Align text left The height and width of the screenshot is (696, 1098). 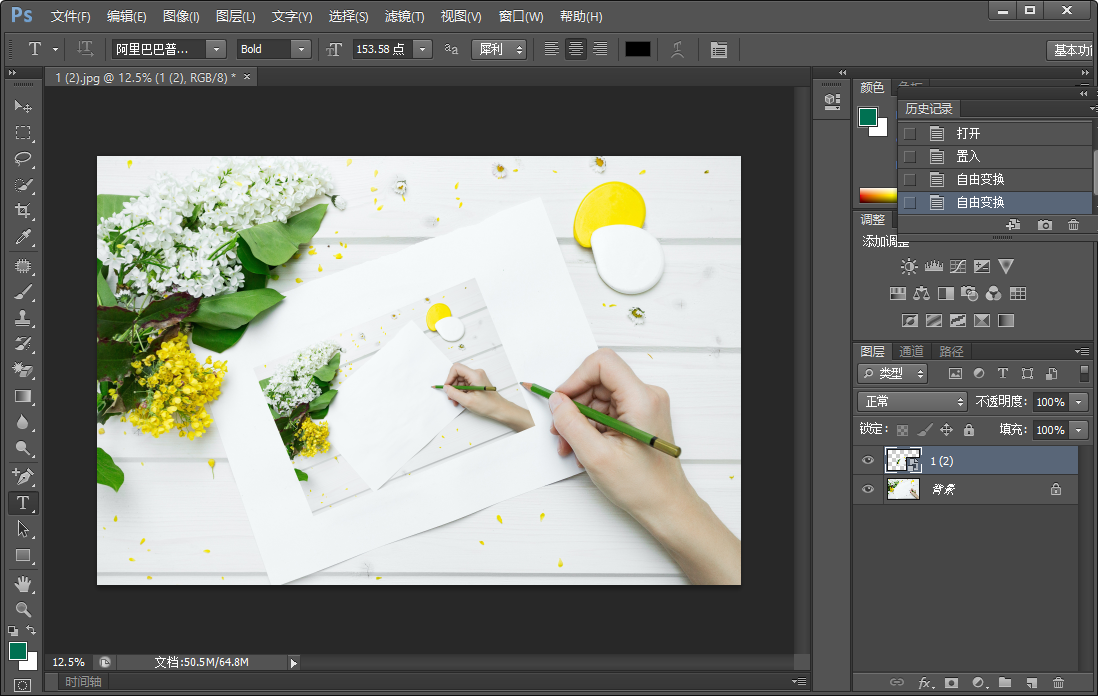(x=551, y=49)
